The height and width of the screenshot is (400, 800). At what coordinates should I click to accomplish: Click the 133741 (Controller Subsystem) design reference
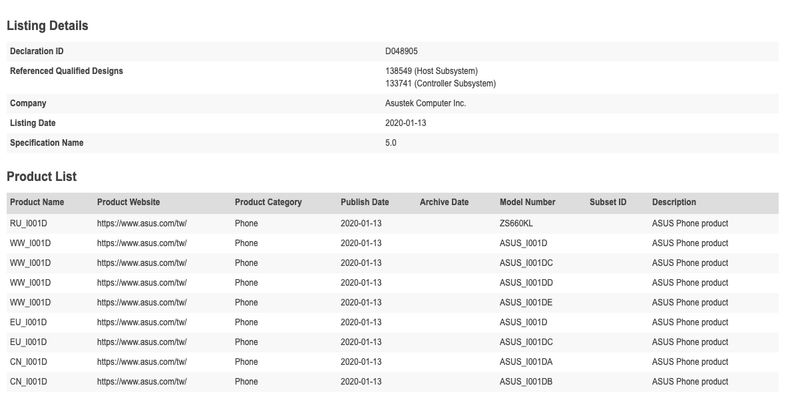(440, 84)
